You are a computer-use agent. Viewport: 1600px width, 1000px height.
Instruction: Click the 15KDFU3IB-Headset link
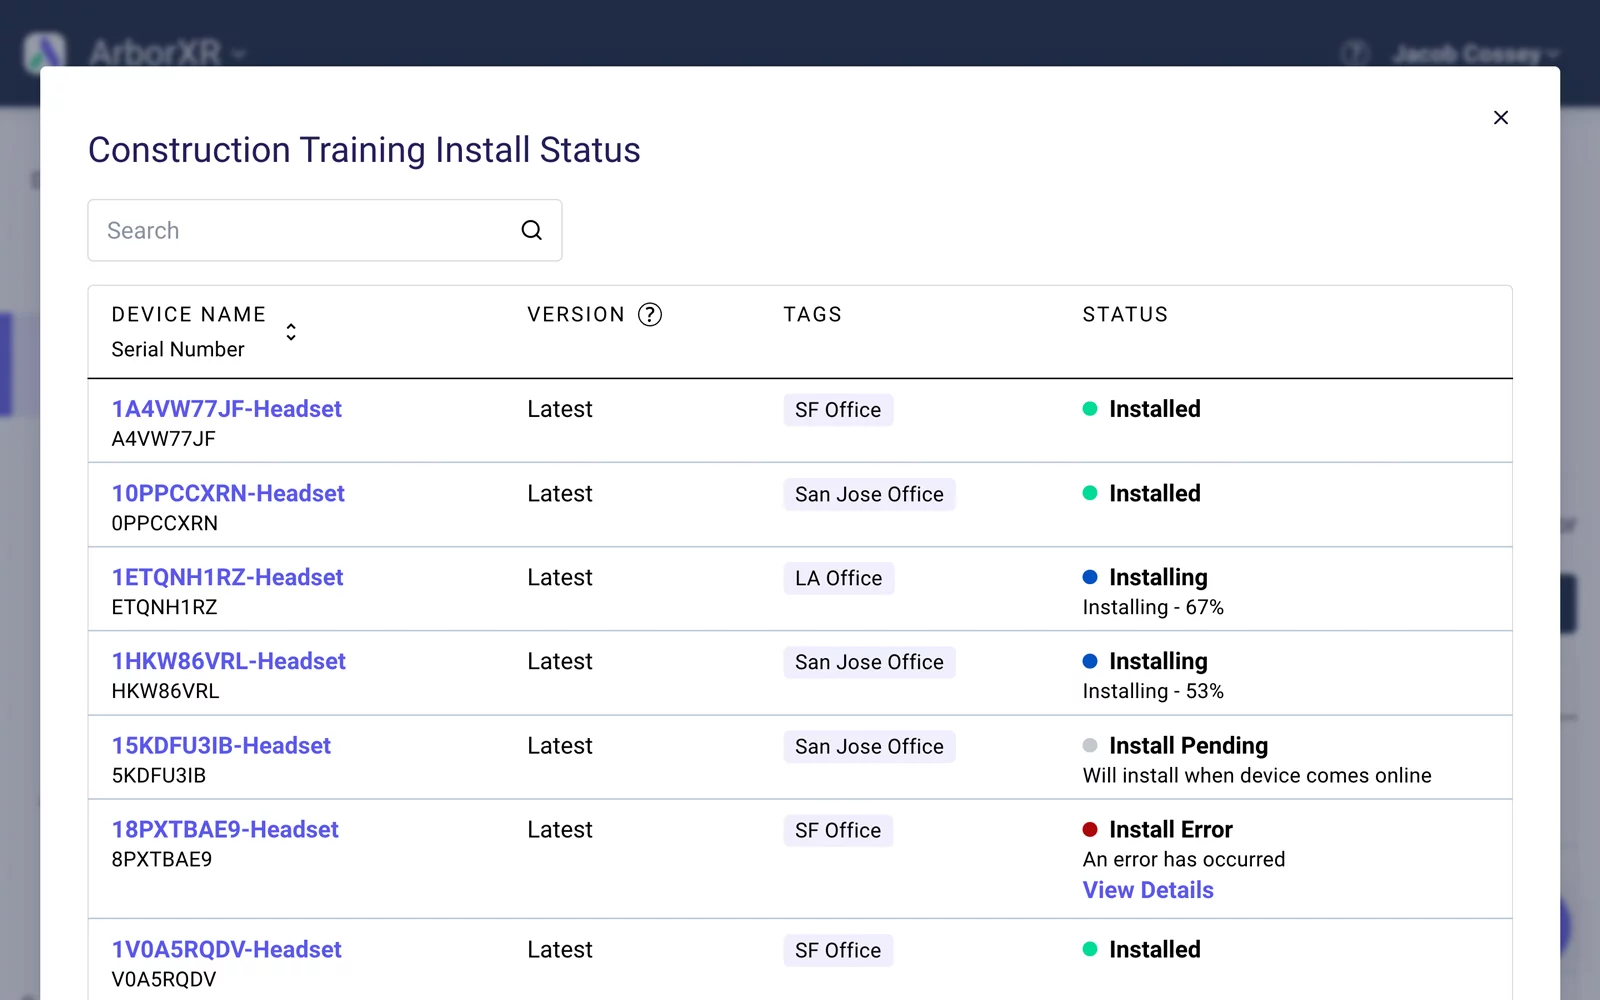click(221, 745)
